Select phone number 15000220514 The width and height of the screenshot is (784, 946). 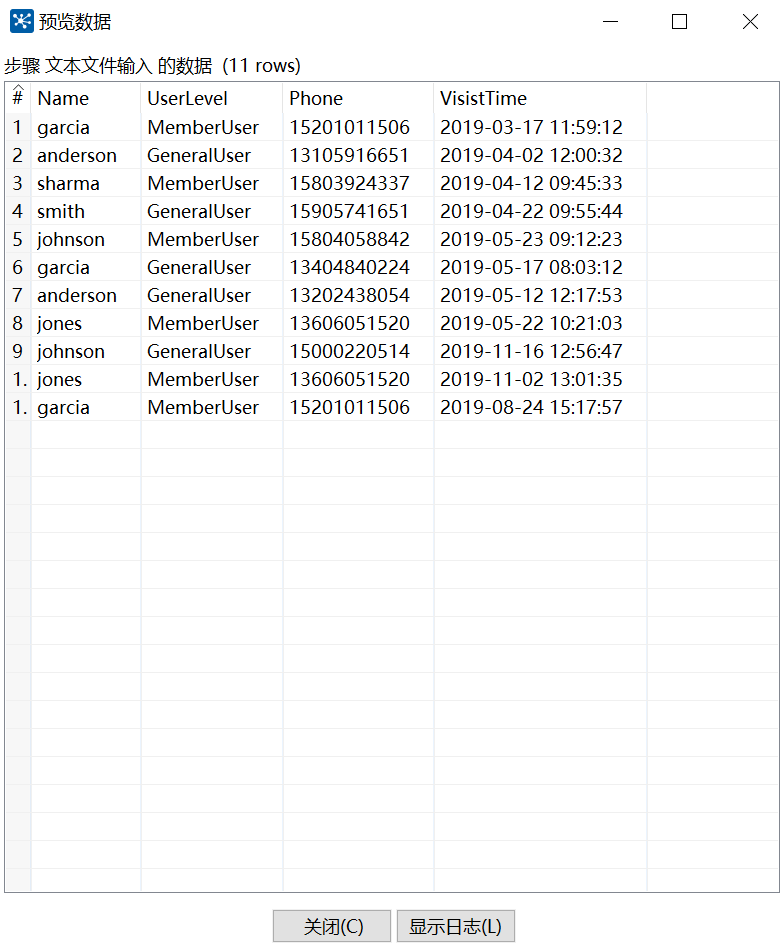click(359, 351)
